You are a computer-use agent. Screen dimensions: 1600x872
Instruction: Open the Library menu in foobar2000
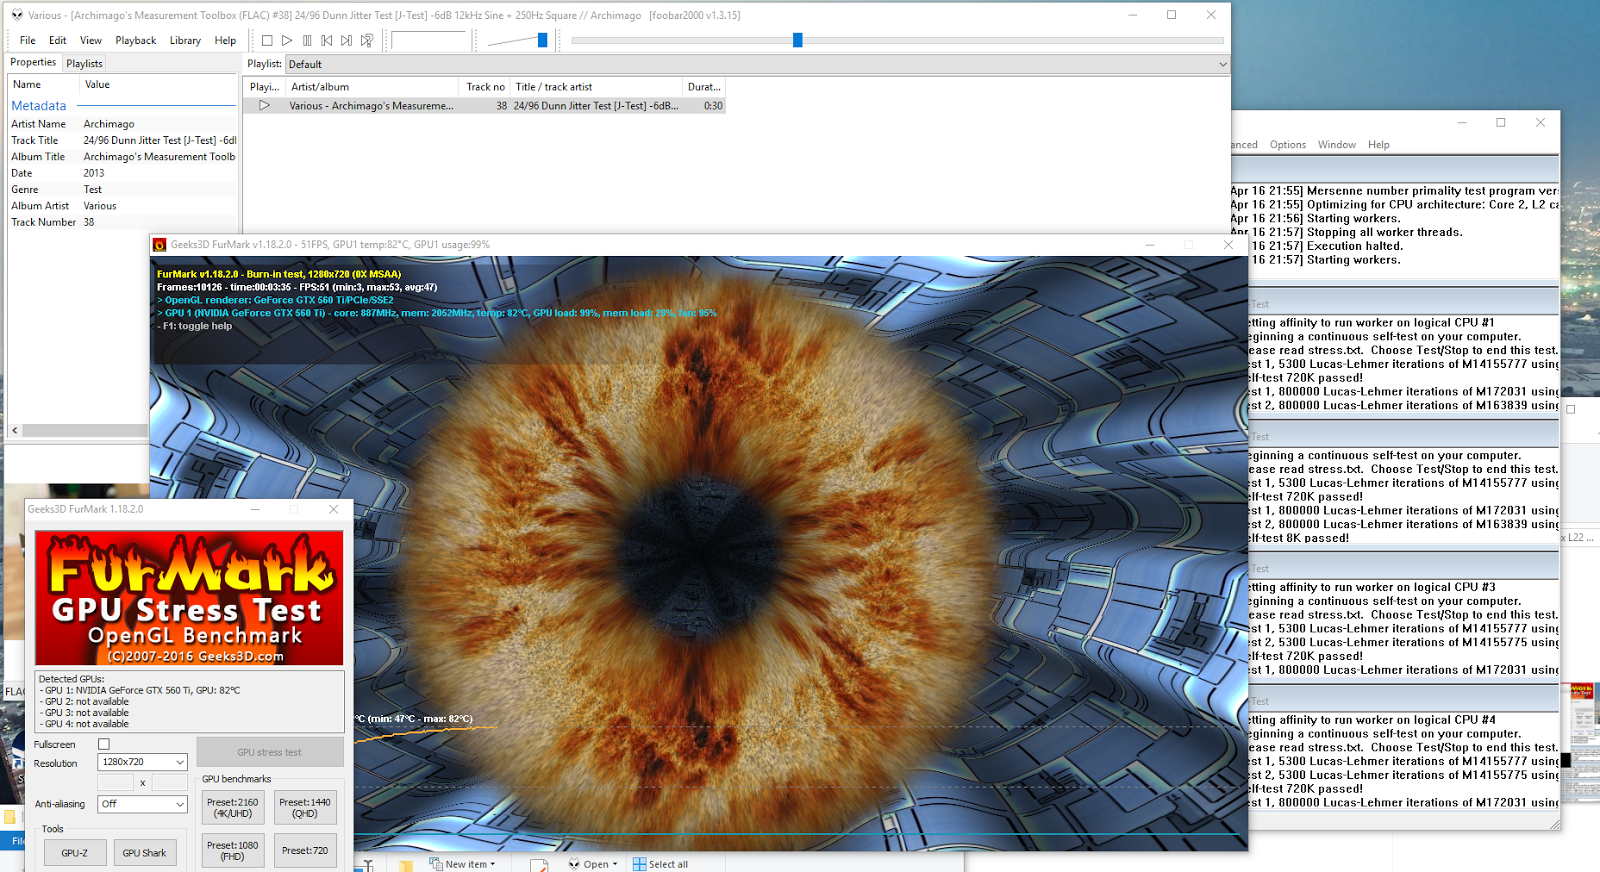pyautogui.click(x=185, y=41)
